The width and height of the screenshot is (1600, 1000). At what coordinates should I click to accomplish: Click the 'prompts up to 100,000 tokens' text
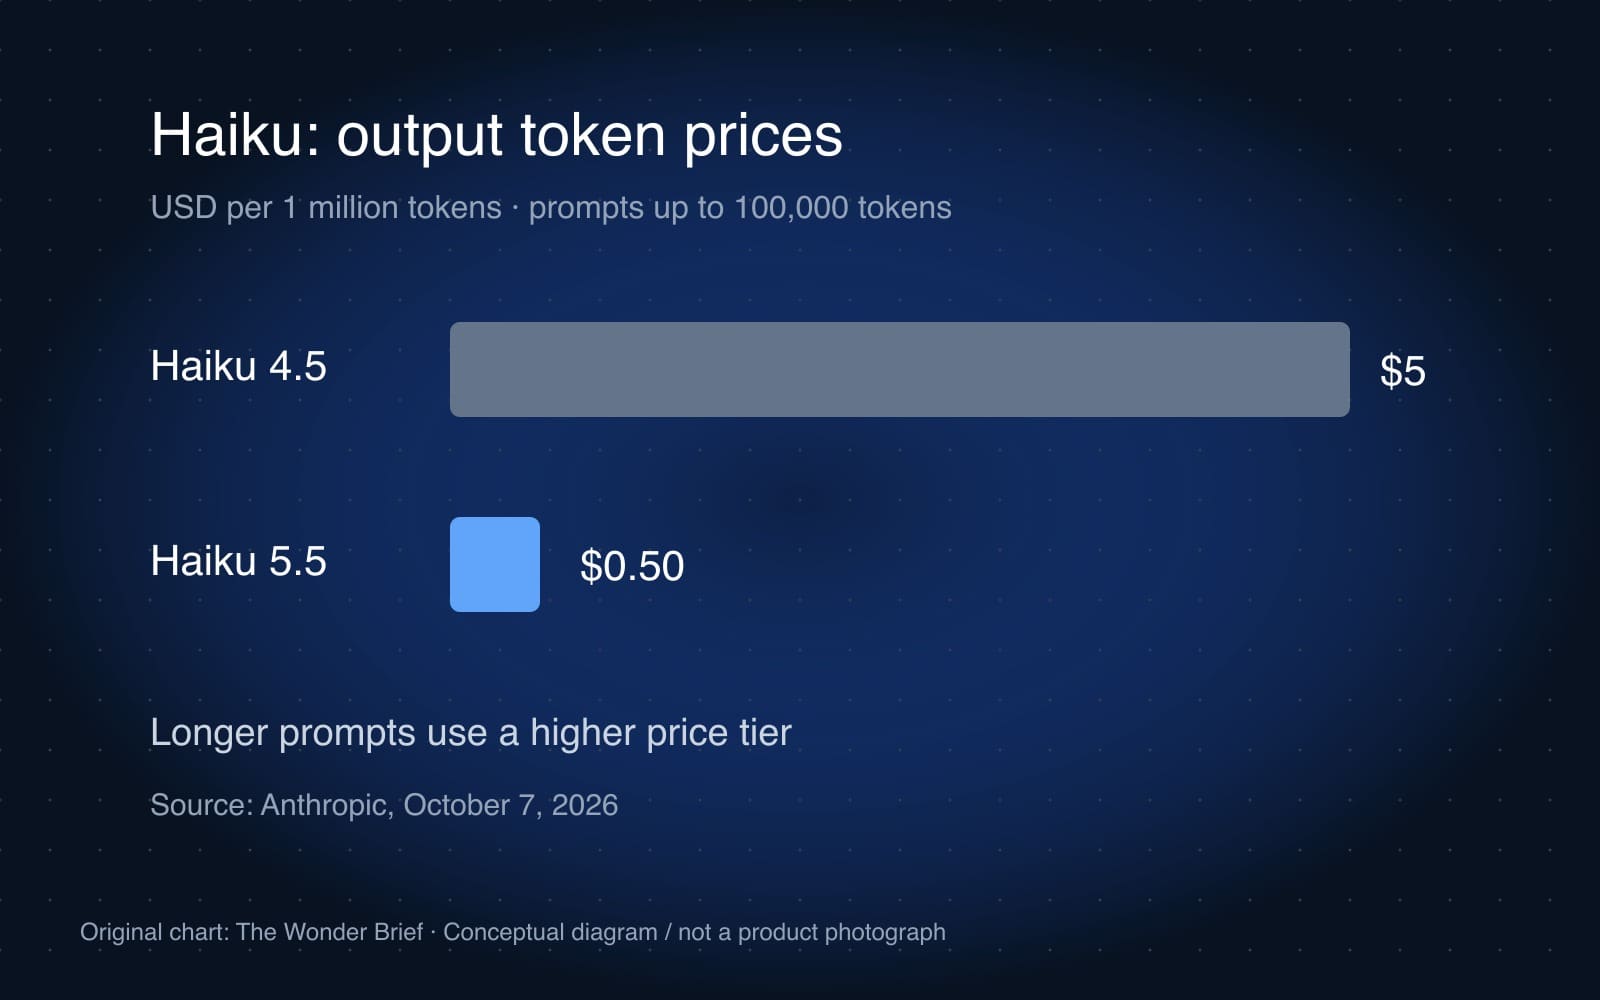point(740,208)
